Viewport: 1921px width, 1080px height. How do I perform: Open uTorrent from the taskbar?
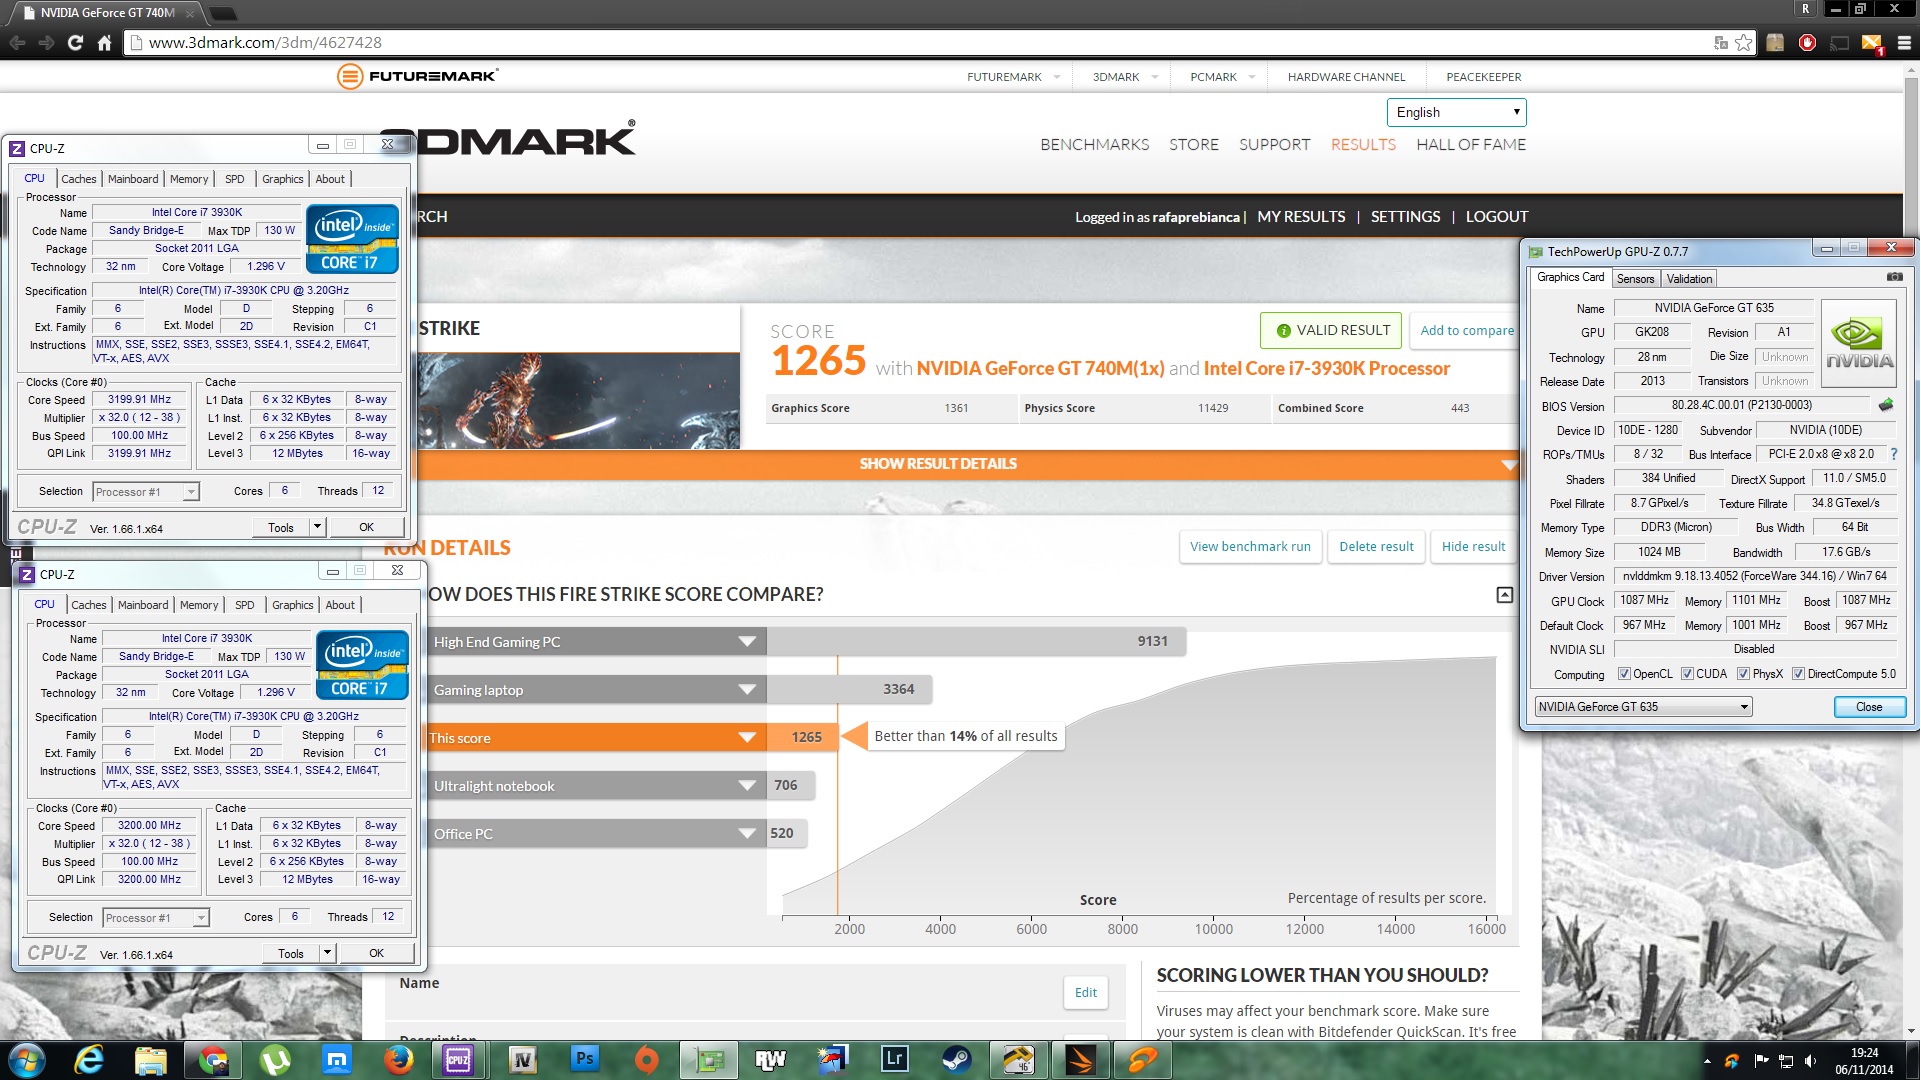point(275,1059)
